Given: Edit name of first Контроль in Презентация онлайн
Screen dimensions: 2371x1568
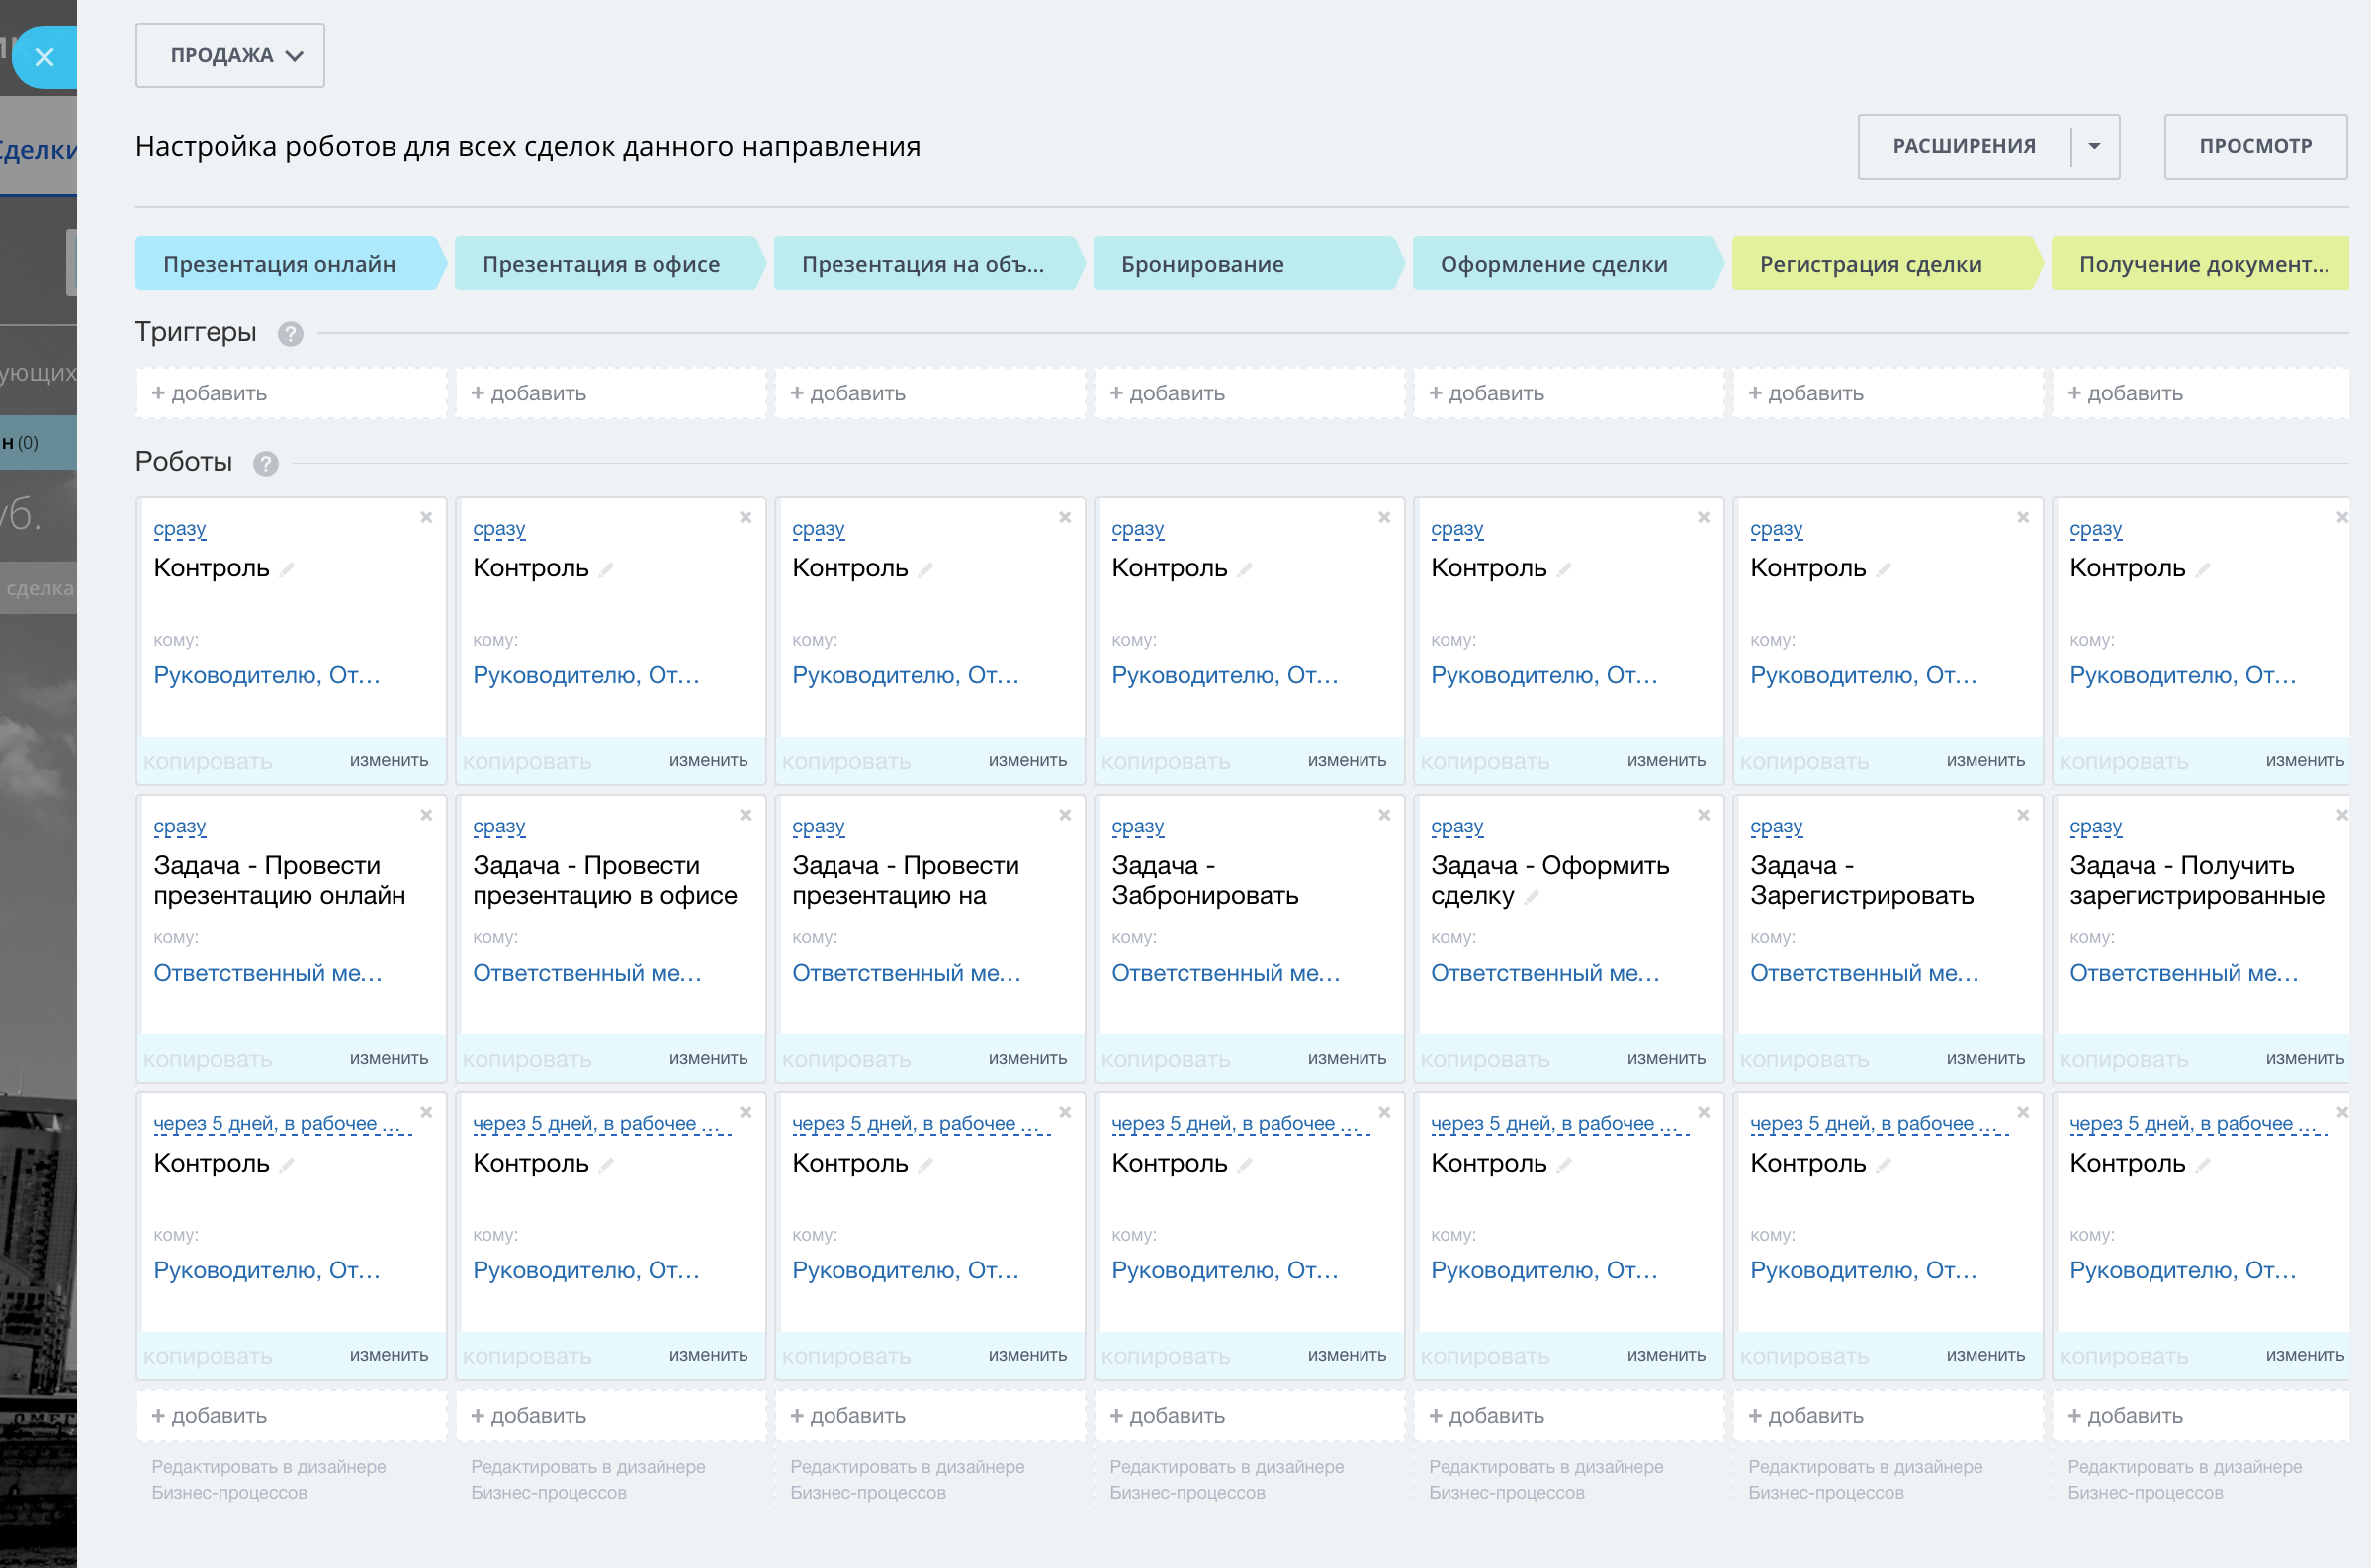Looking at the screenshot, I should click(x=287, y=569).
